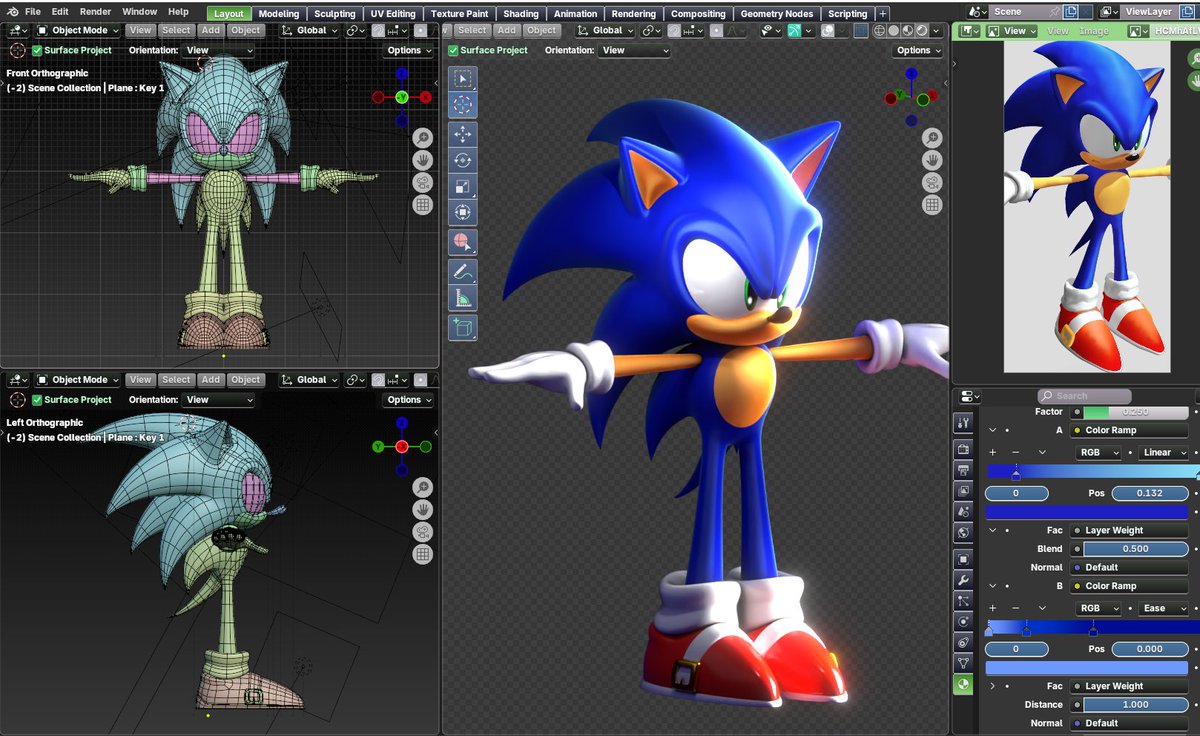Open Object Mode dropdown in Front Orthographic viewport
Screen dimensions: 1200x736
coord(78,30)
